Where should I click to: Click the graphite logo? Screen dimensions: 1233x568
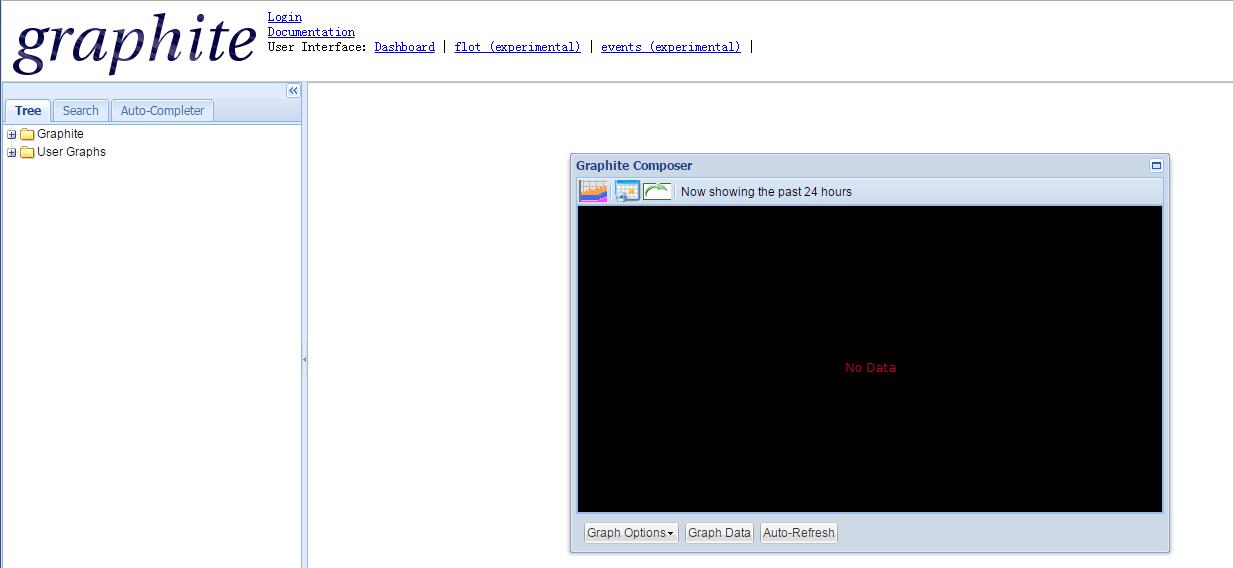134,43
